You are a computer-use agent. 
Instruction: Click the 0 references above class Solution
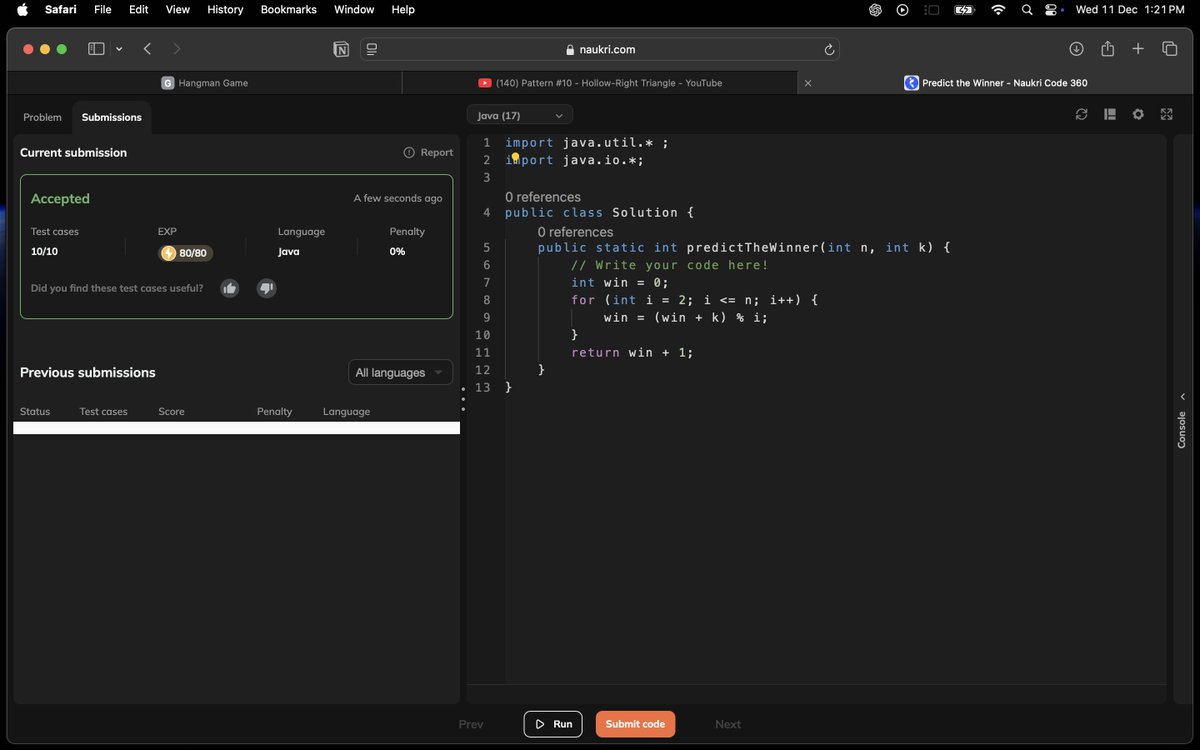click(x=543, y=197)
